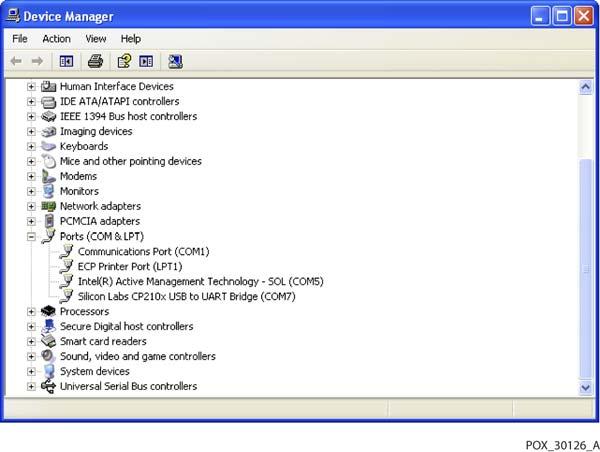The width and height of the screenshot is (600, 452).
Task: Expand the System devices node
Action: [x=31, y=371]
